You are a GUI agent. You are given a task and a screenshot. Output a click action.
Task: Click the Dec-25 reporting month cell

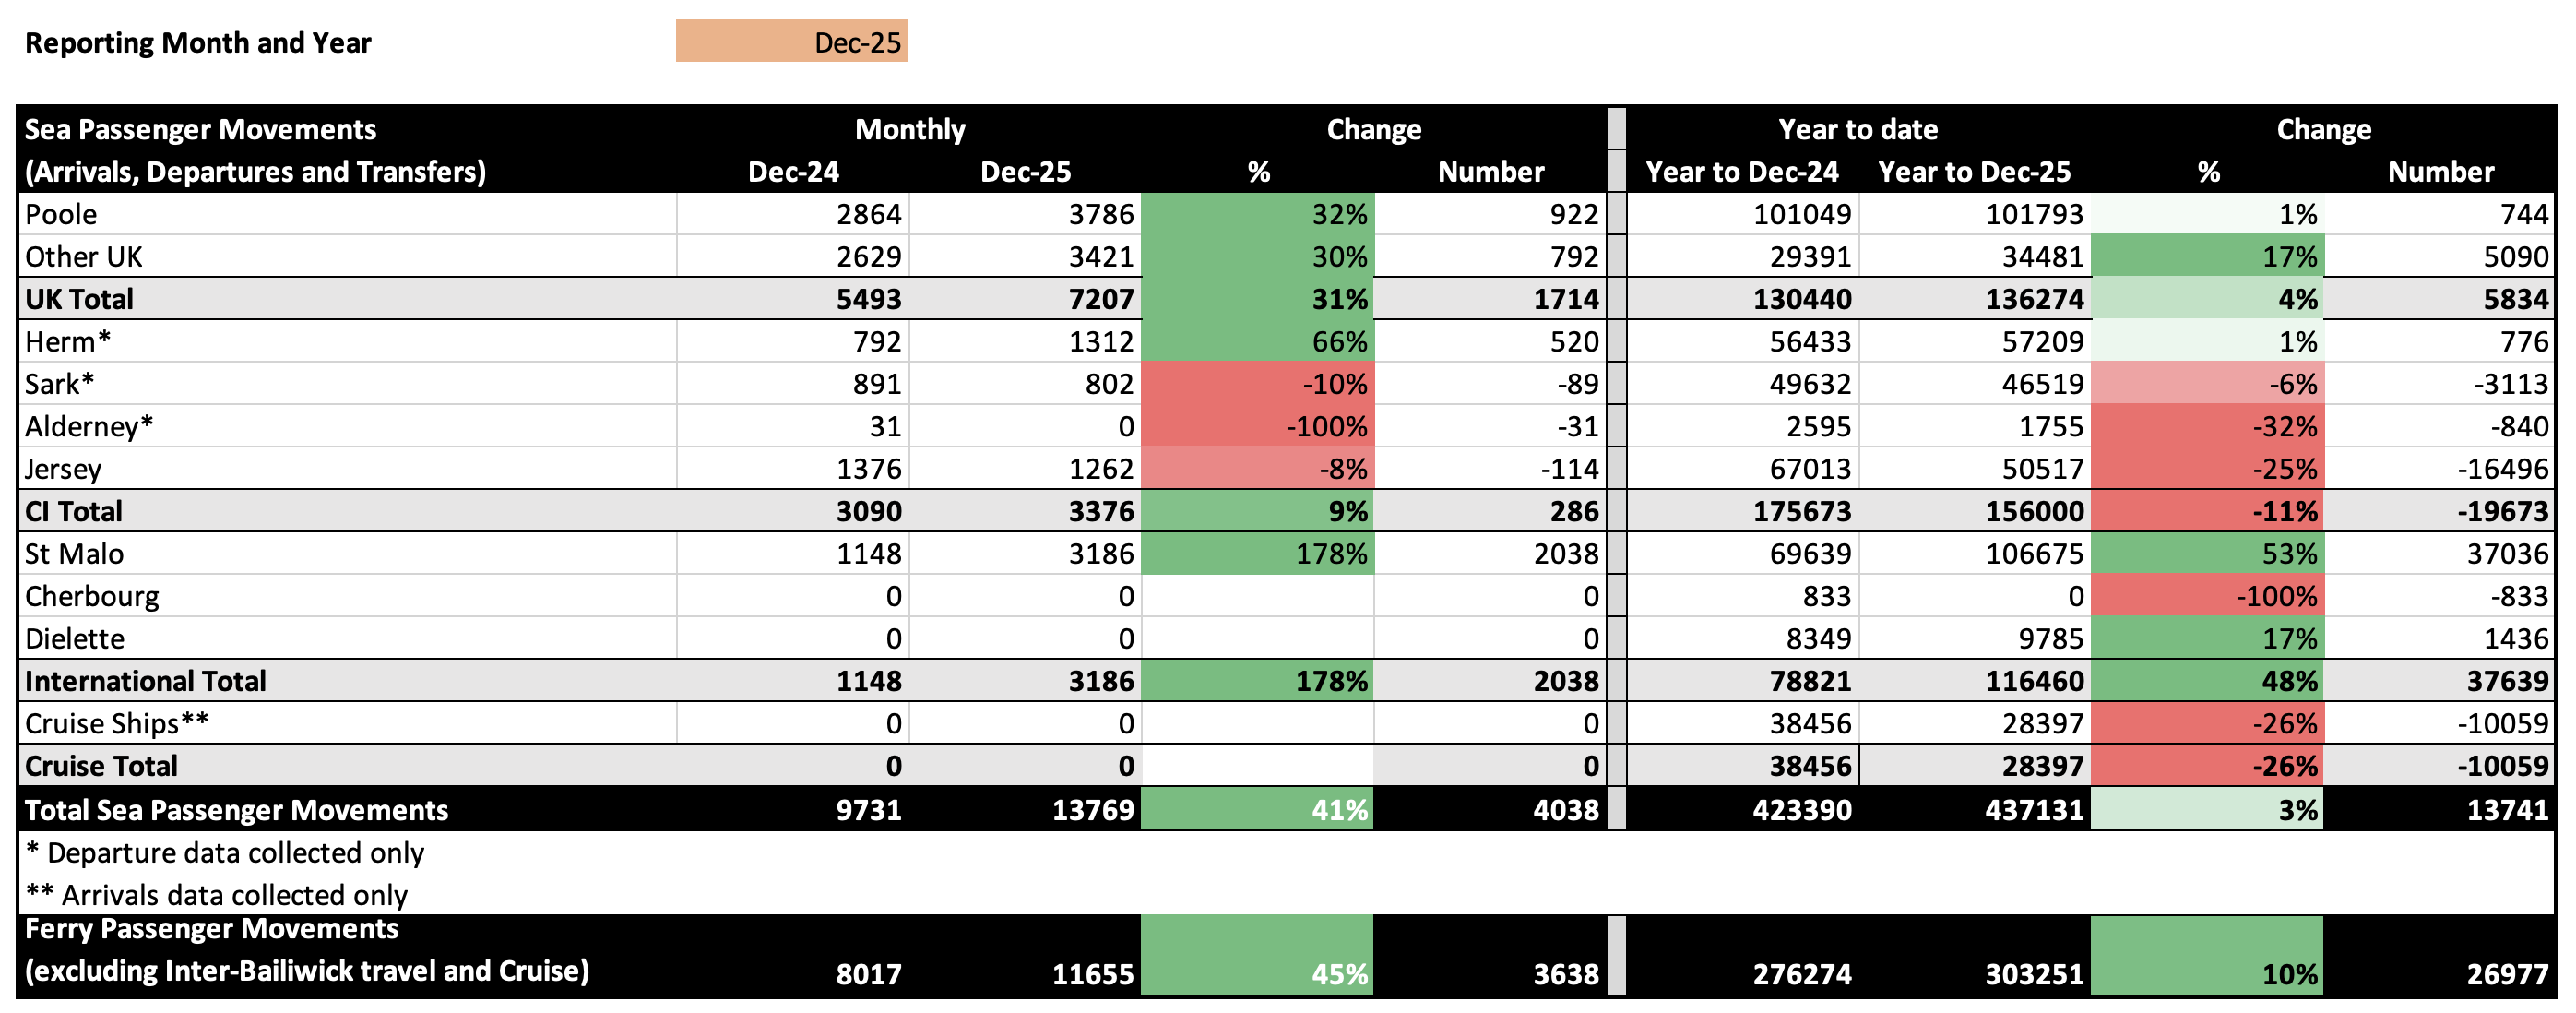(791, 42)
